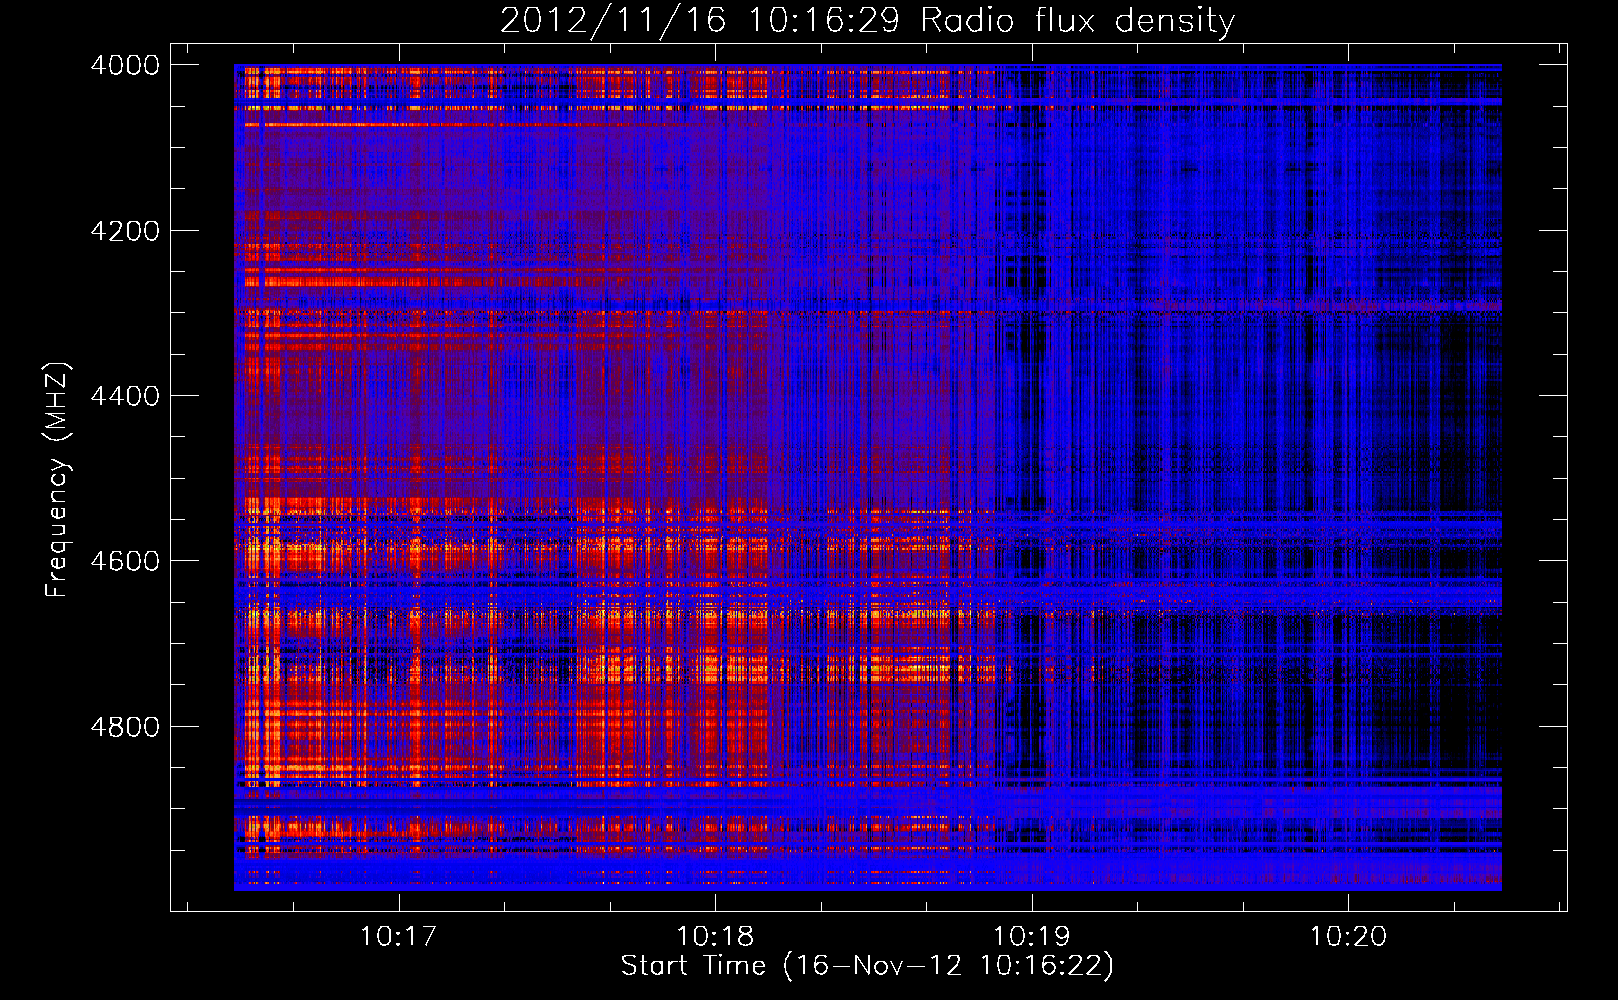The image size is (1618, 1000).
Task: Select the 10:17 time tick label
Action: point(399,937)
